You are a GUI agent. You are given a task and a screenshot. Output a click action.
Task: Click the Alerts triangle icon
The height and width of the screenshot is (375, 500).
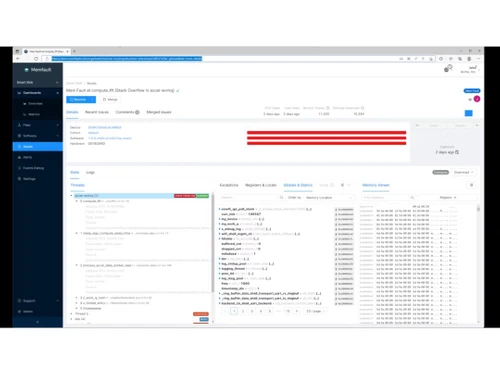[x=19, y=157]
